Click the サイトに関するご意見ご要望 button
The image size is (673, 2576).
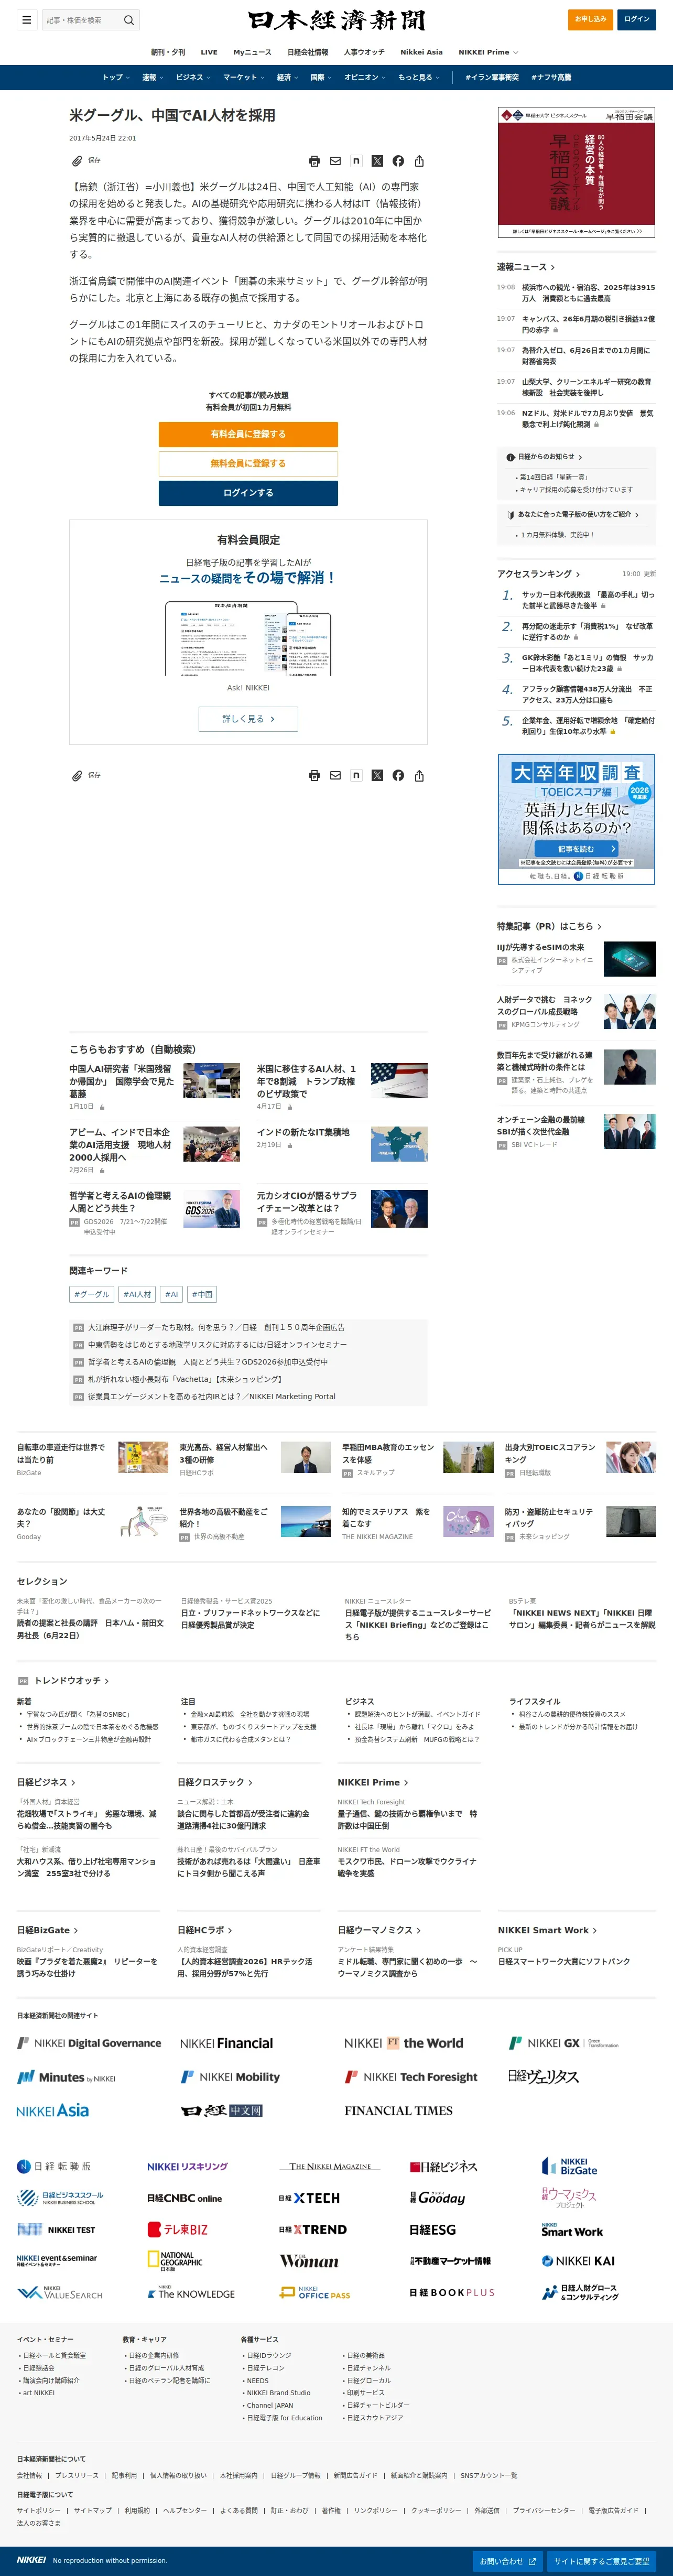click(602, 2561)
